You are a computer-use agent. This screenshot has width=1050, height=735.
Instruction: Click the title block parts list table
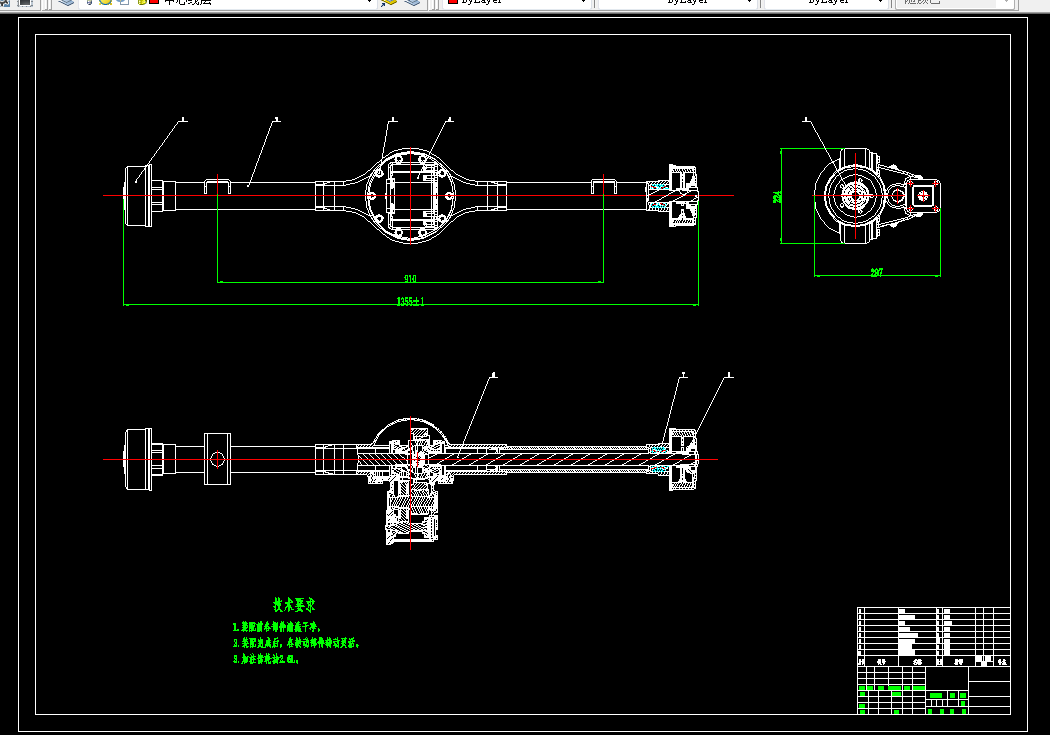(933, 637)
